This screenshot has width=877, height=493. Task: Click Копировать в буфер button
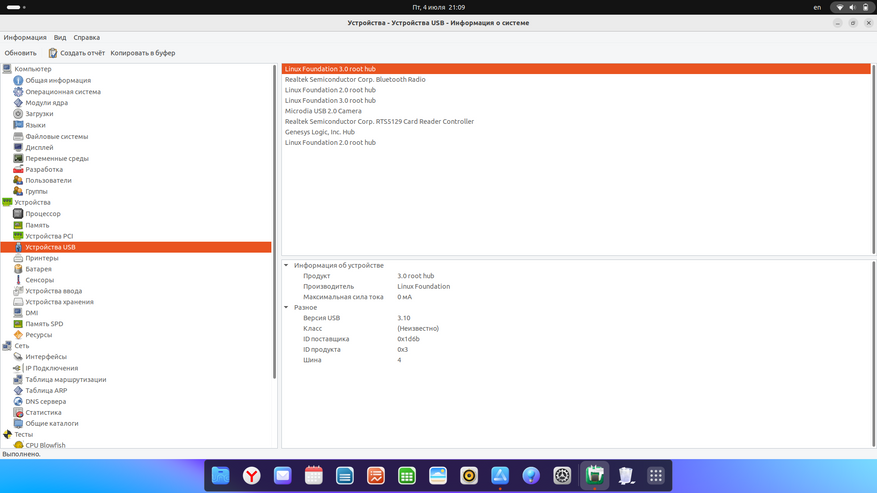click(143, 53)
